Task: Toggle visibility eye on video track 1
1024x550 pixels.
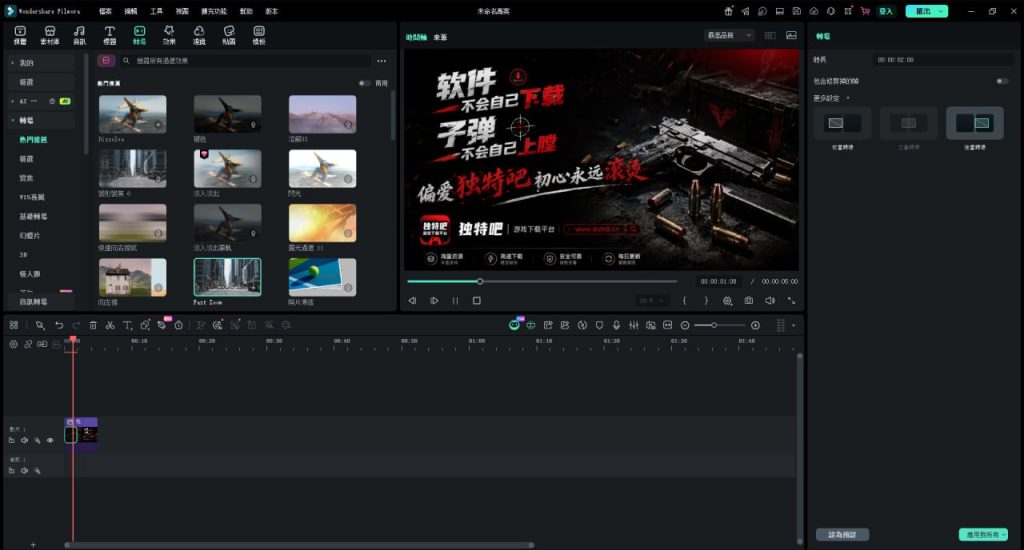Action: point(50,440)
